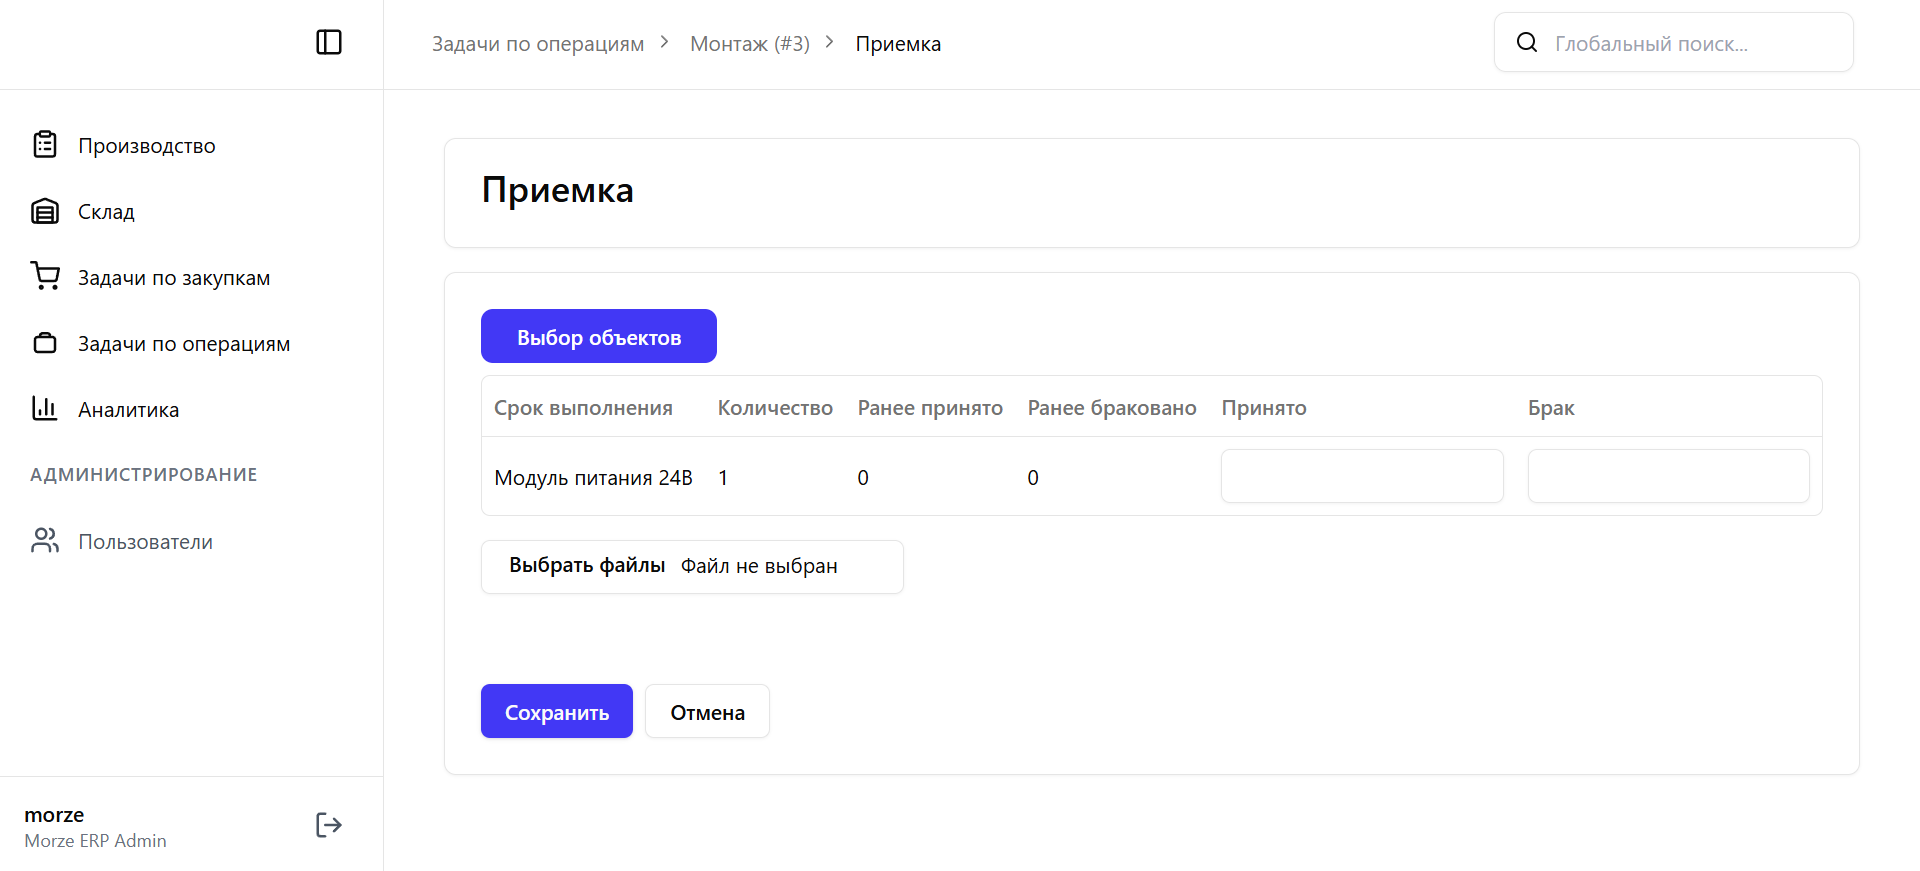
Task: Log out using the exit icon
Action: coord(329,825)
